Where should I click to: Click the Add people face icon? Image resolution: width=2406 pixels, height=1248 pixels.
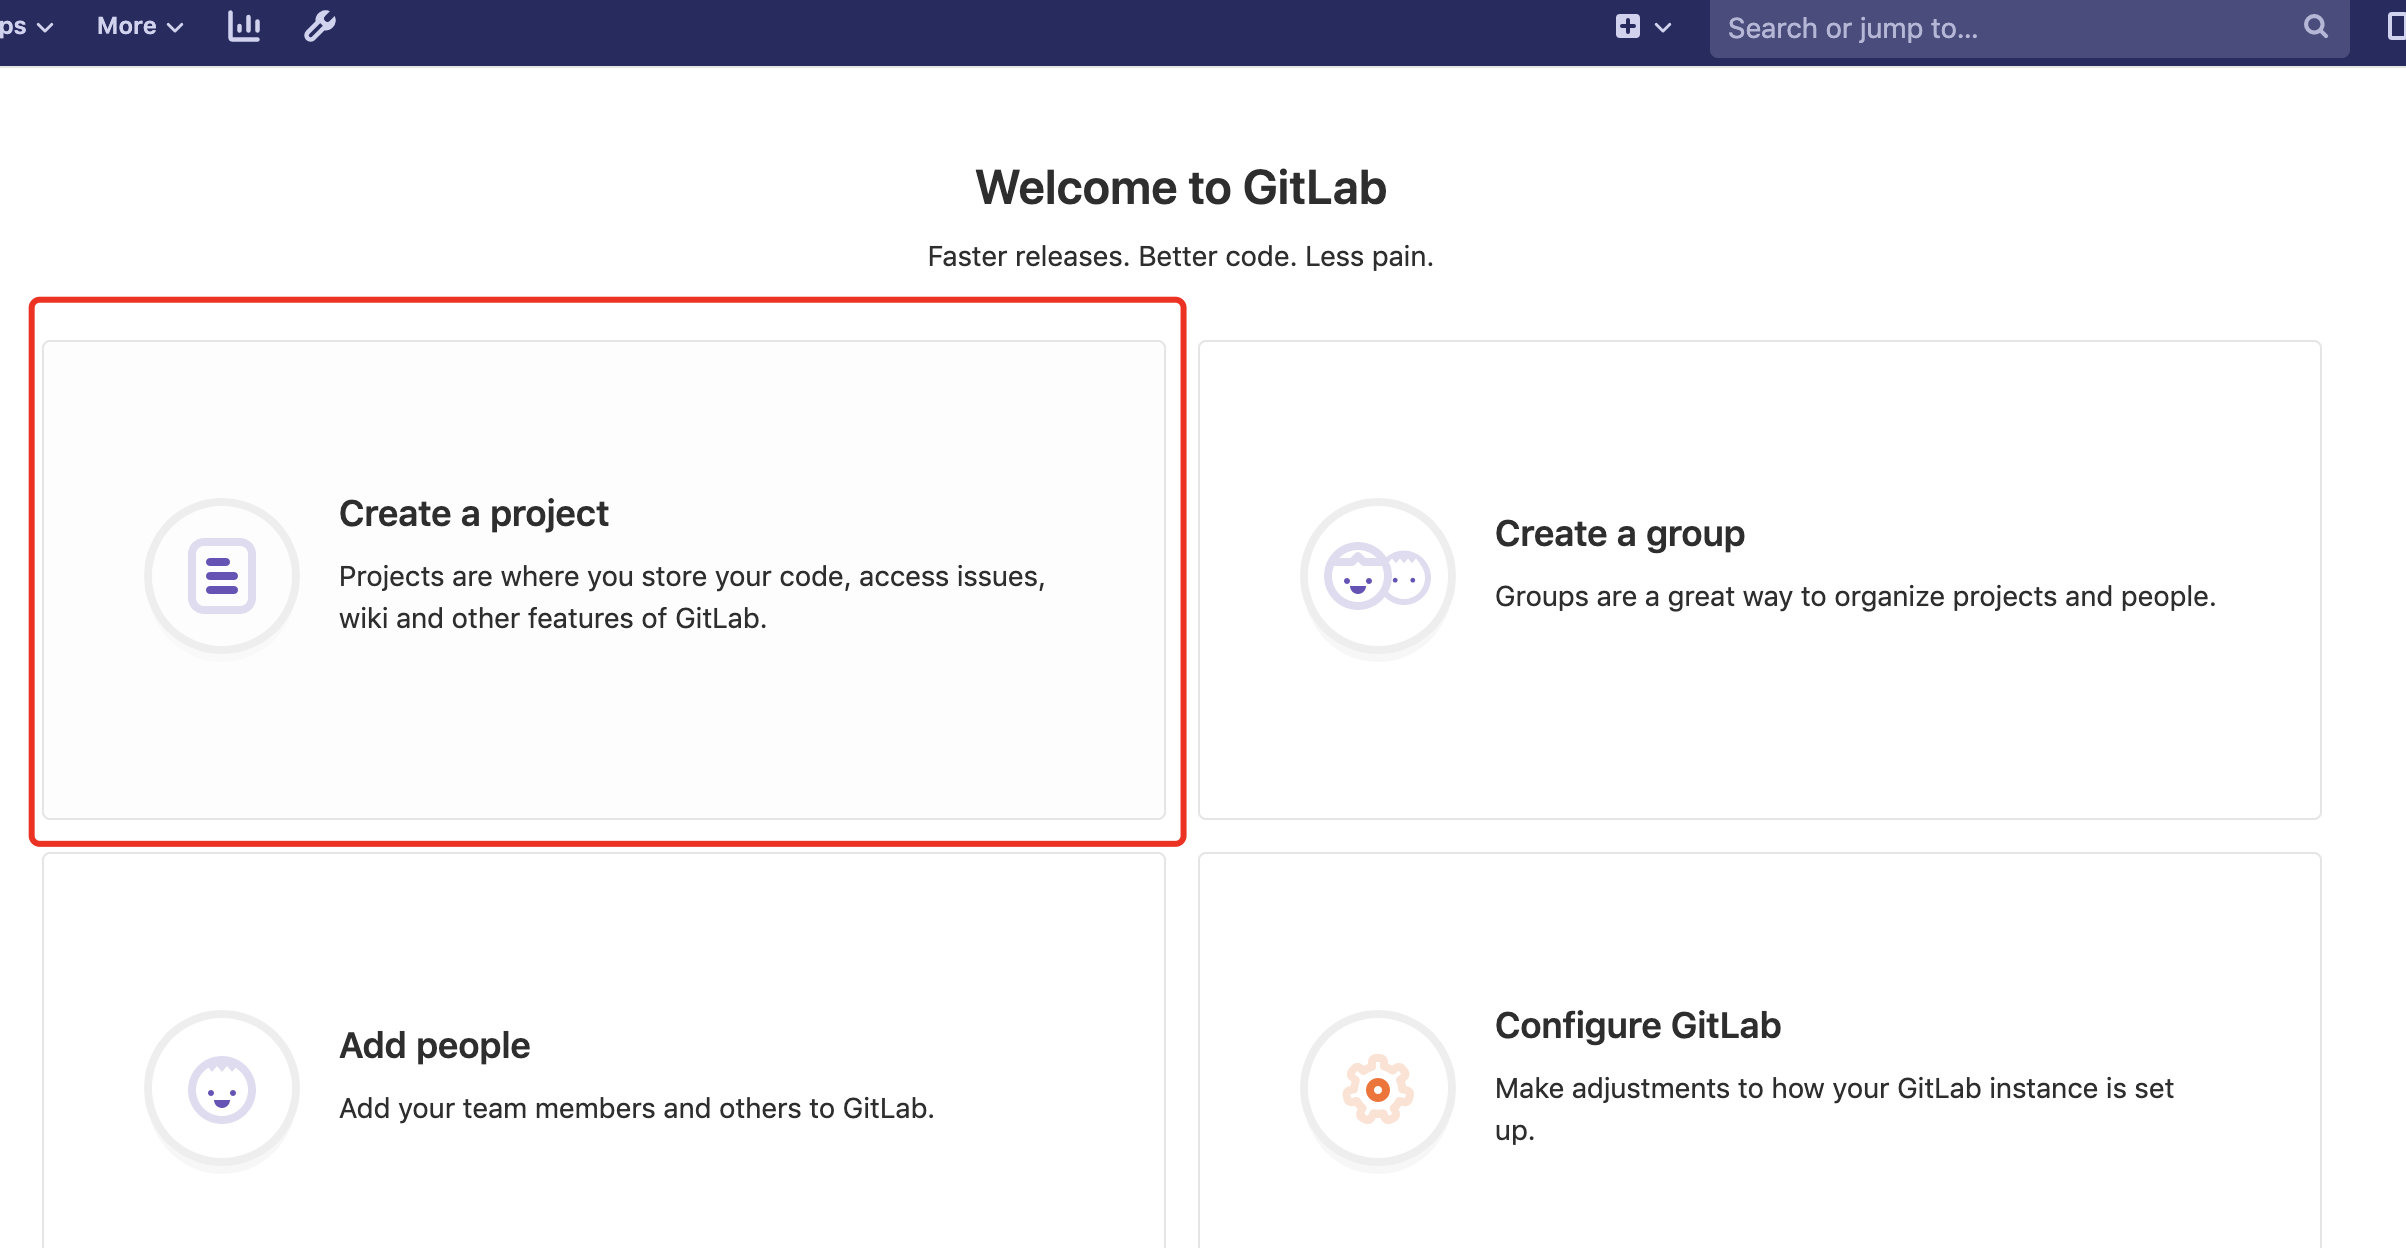222,1088
